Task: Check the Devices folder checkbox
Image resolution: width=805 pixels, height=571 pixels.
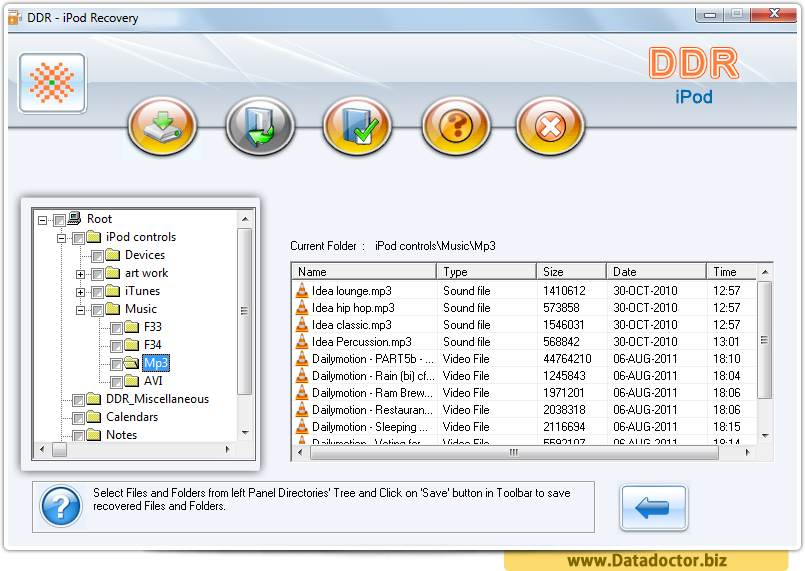Action: coord(97,256)
